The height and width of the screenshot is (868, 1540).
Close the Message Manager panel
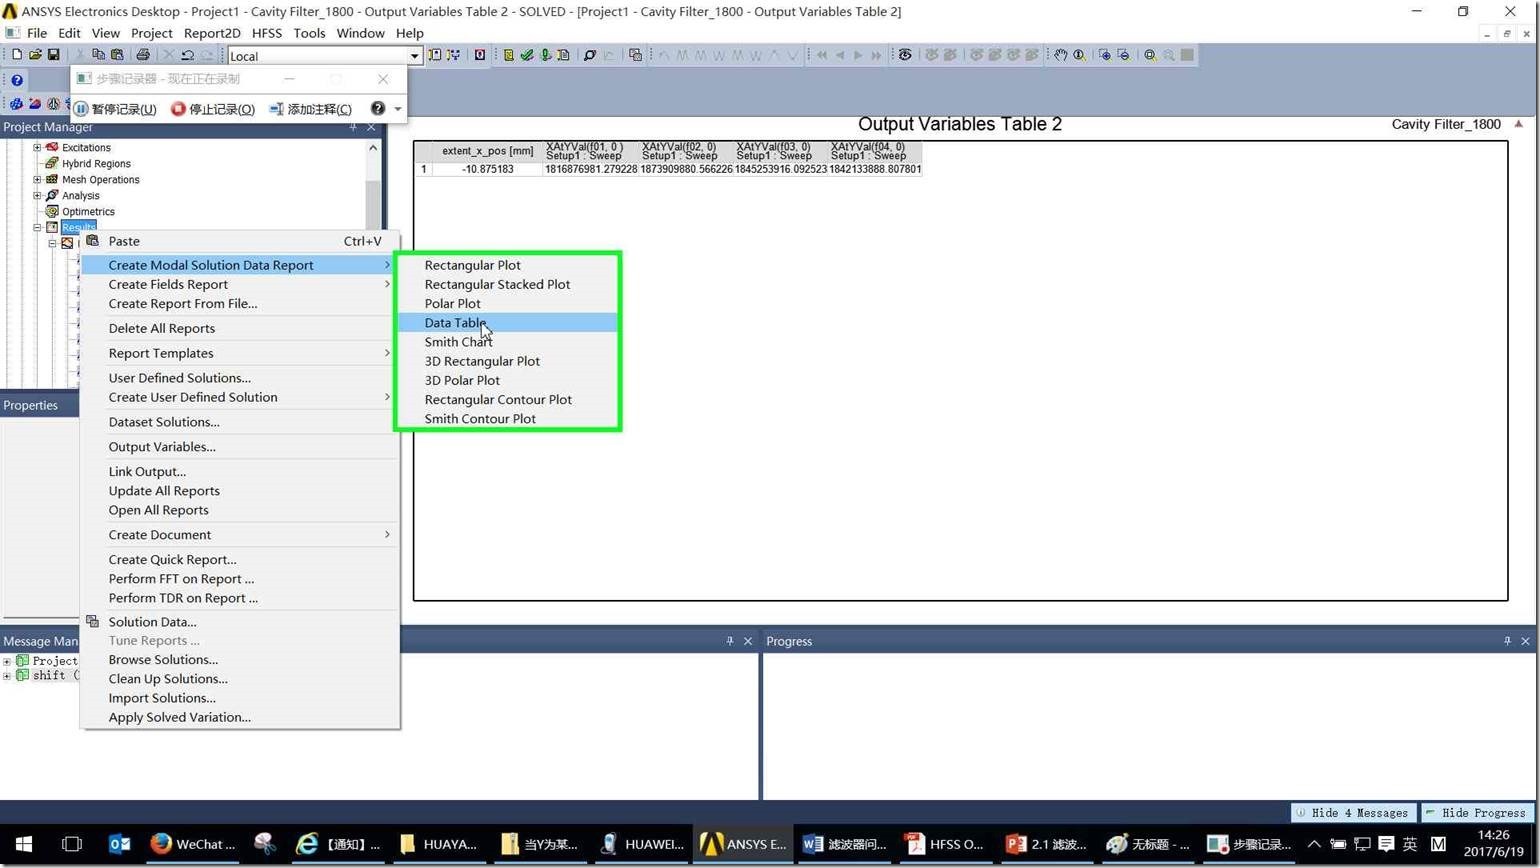(747, 641)
